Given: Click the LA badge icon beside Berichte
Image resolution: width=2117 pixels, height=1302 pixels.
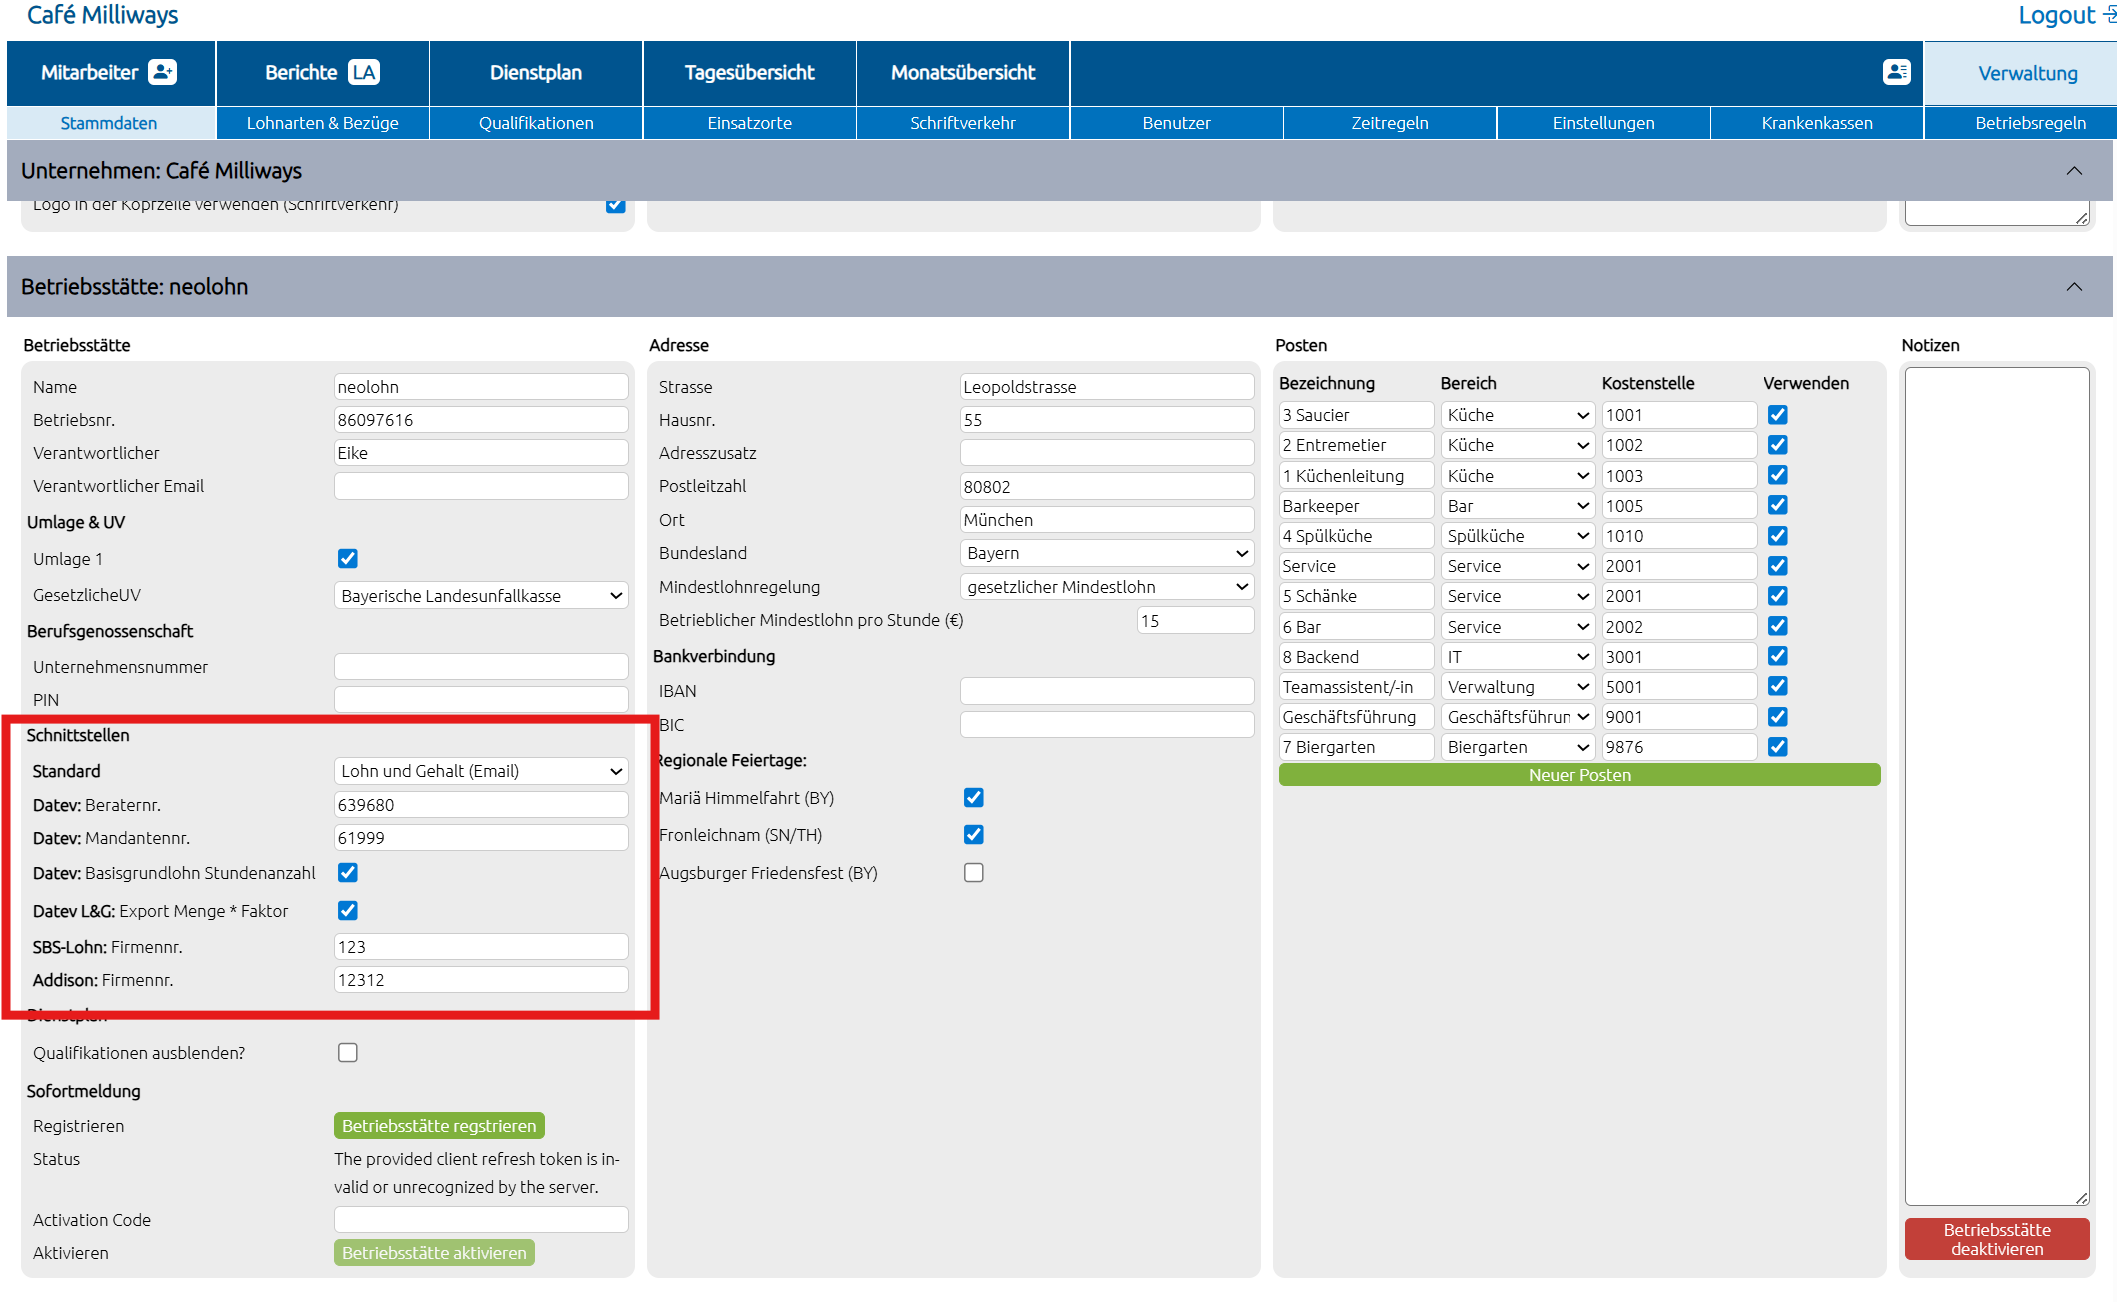Looking at the screenshot, I should [364, 72].
